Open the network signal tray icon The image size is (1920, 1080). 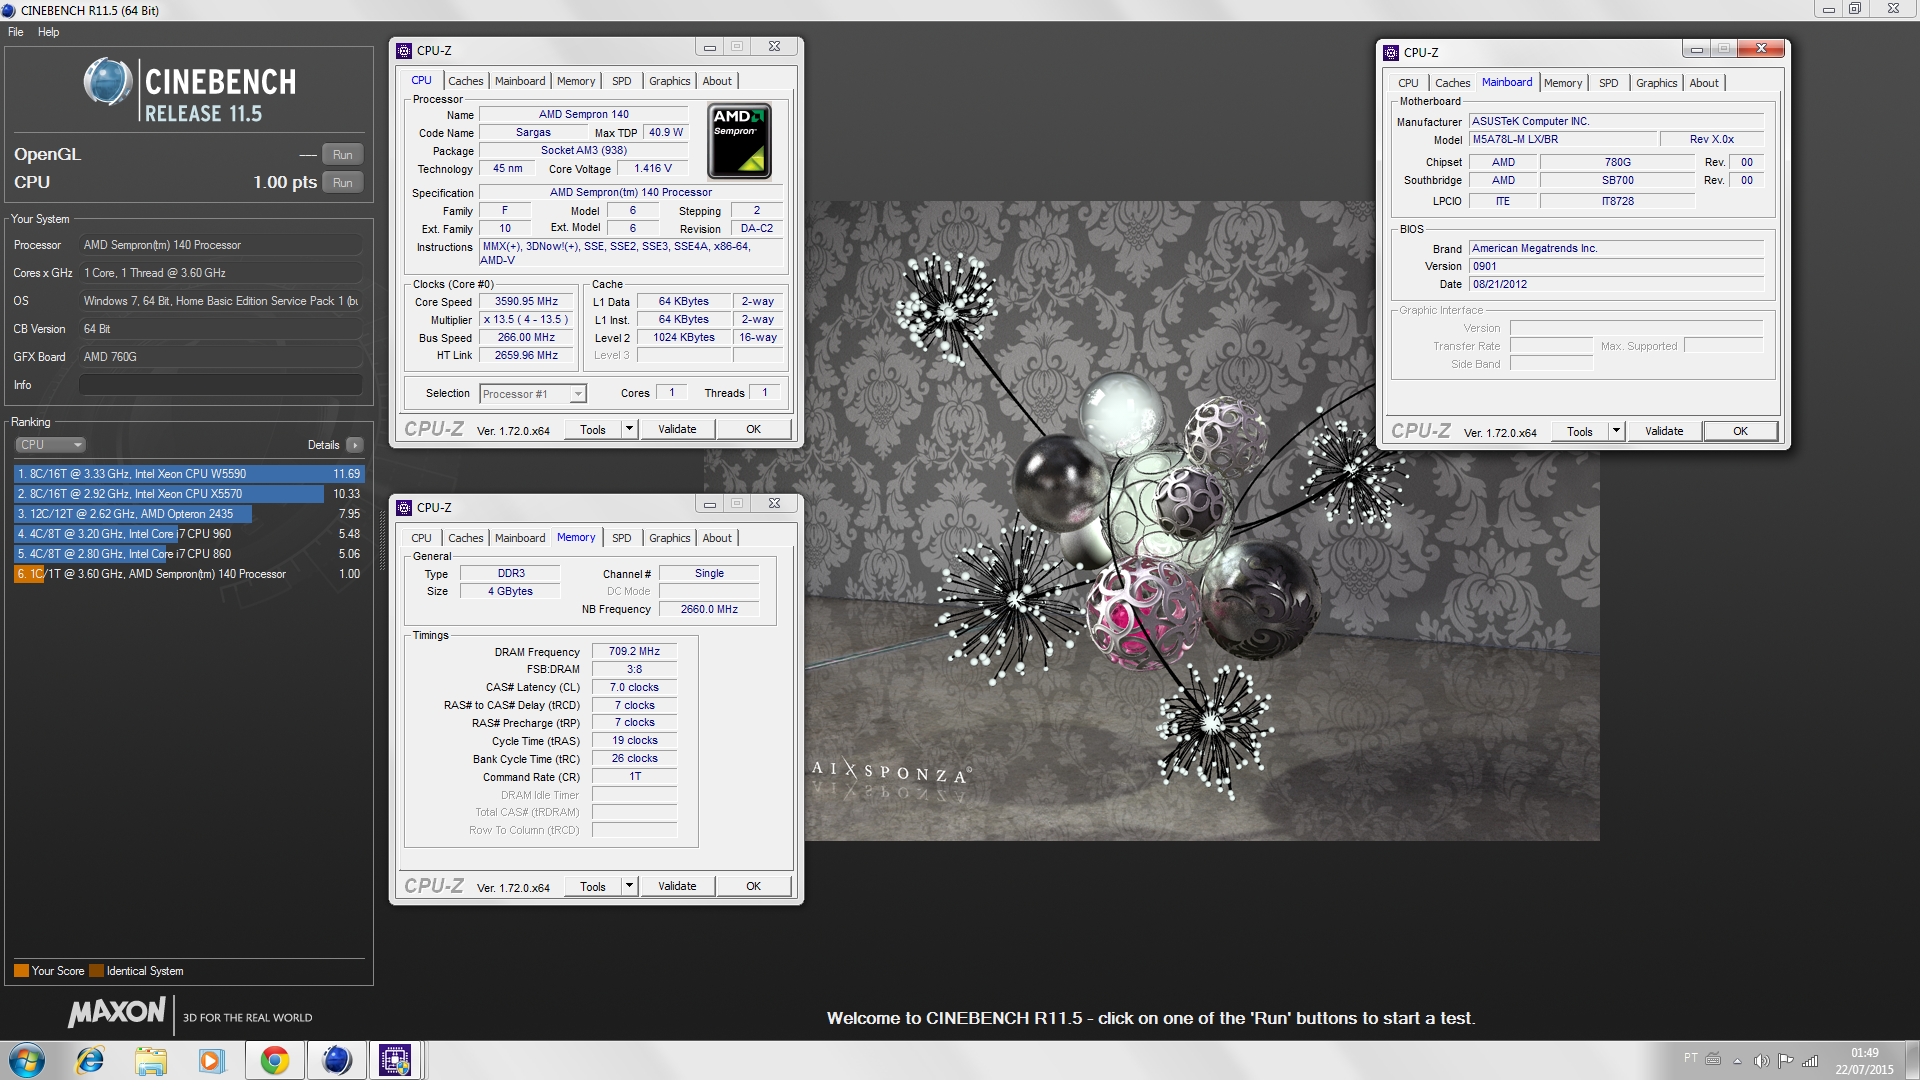pos(1810,1060)
